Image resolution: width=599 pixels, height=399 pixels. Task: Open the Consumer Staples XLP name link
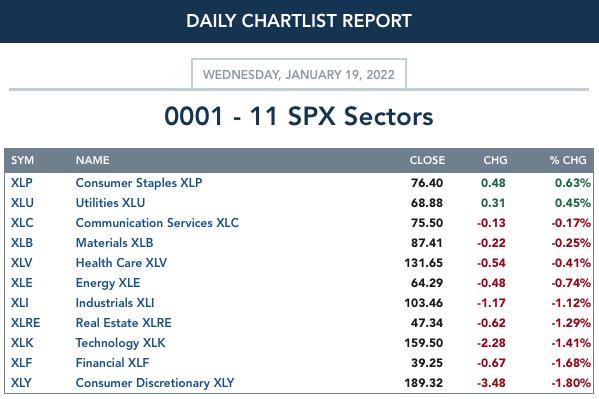[139, 183]
